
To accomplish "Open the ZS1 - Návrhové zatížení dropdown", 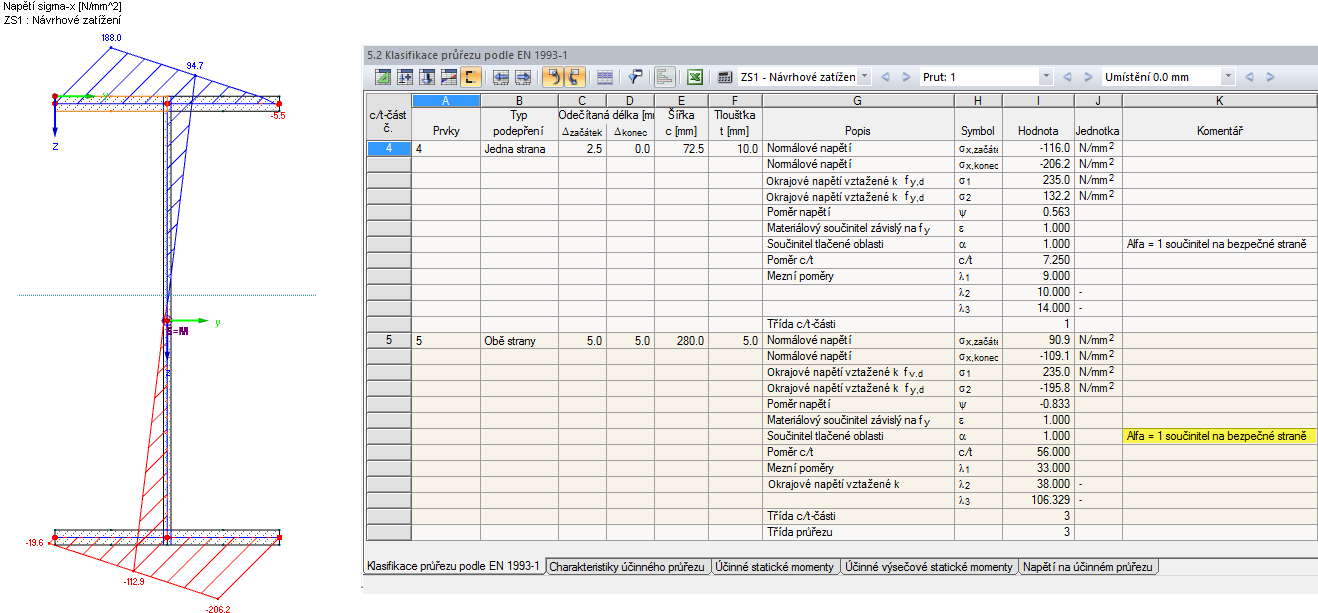I will click(x=864, y=77).
